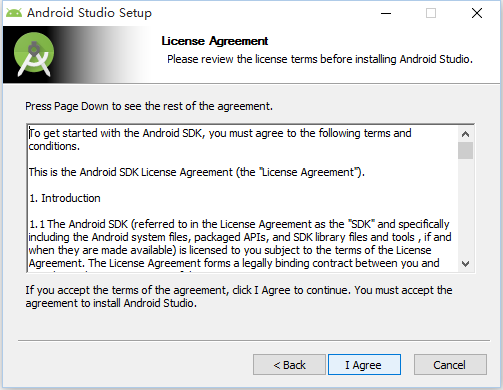Image resolution: width=503 pixels, height=390 pixels.
Task: Click inside the '1.1 The Android SDK' paragraph
Action: 240,244
